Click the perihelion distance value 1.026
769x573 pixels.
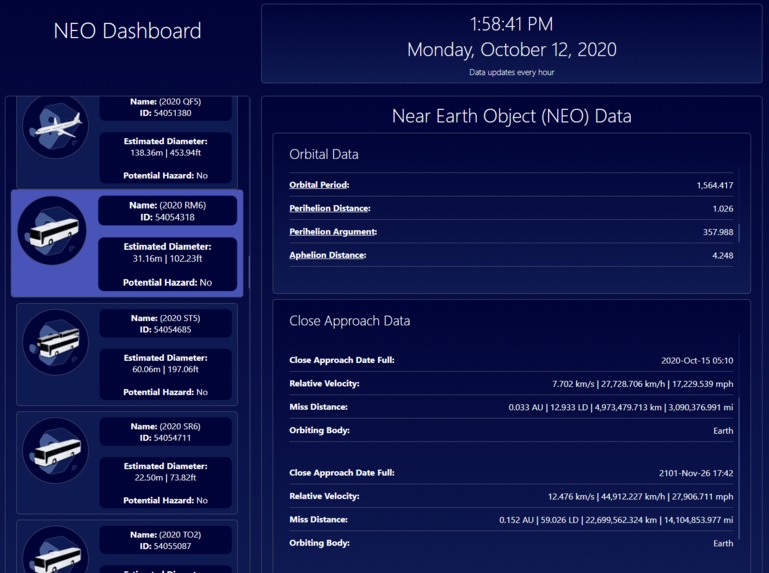click(x=723, y=208)
